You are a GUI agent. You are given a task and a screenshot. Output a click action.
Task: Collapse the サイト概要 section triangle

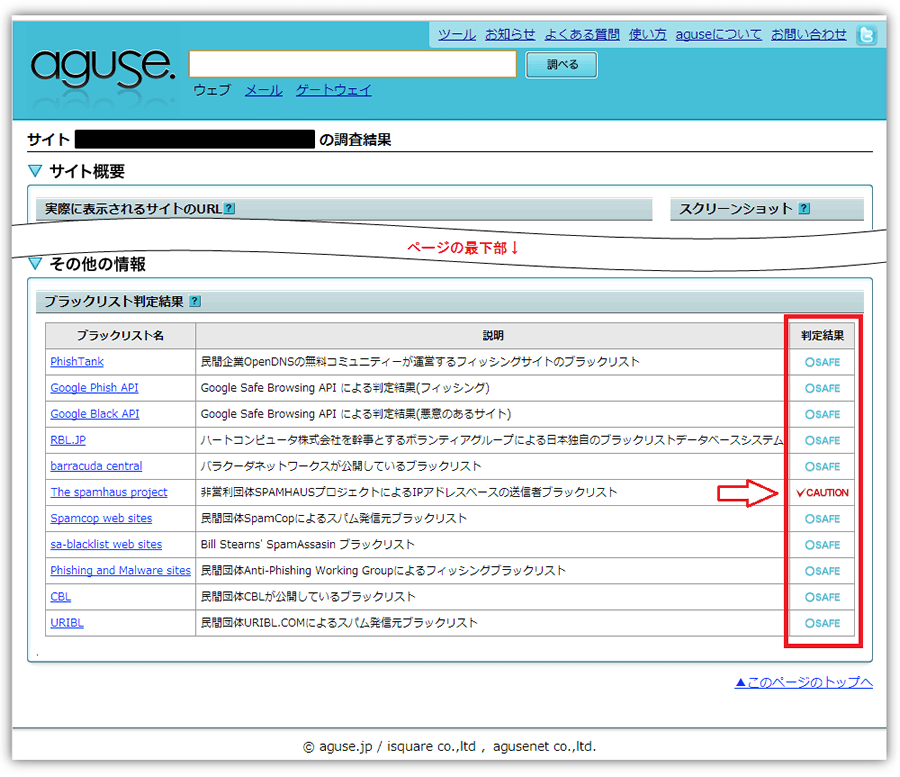coord(35,171)
